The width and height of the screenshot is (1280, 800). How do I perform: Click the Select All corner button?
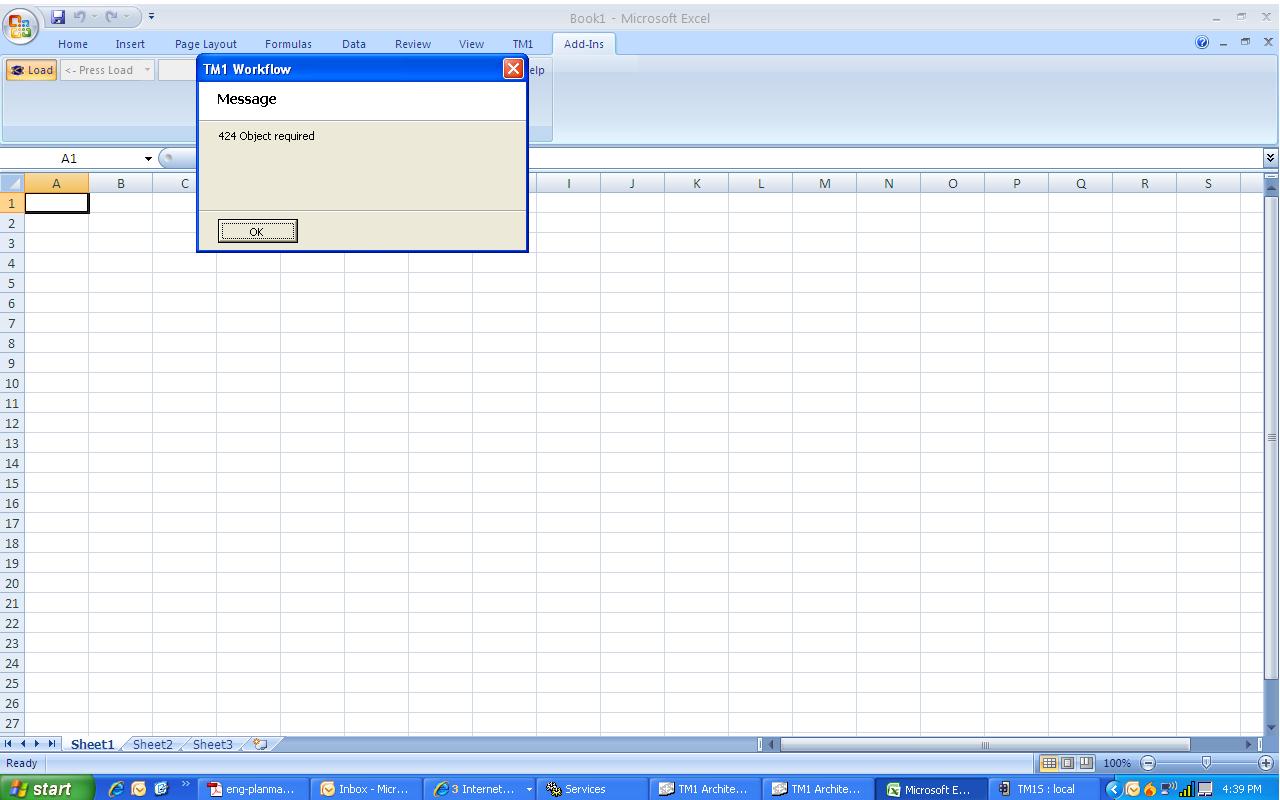pos(12,183)
